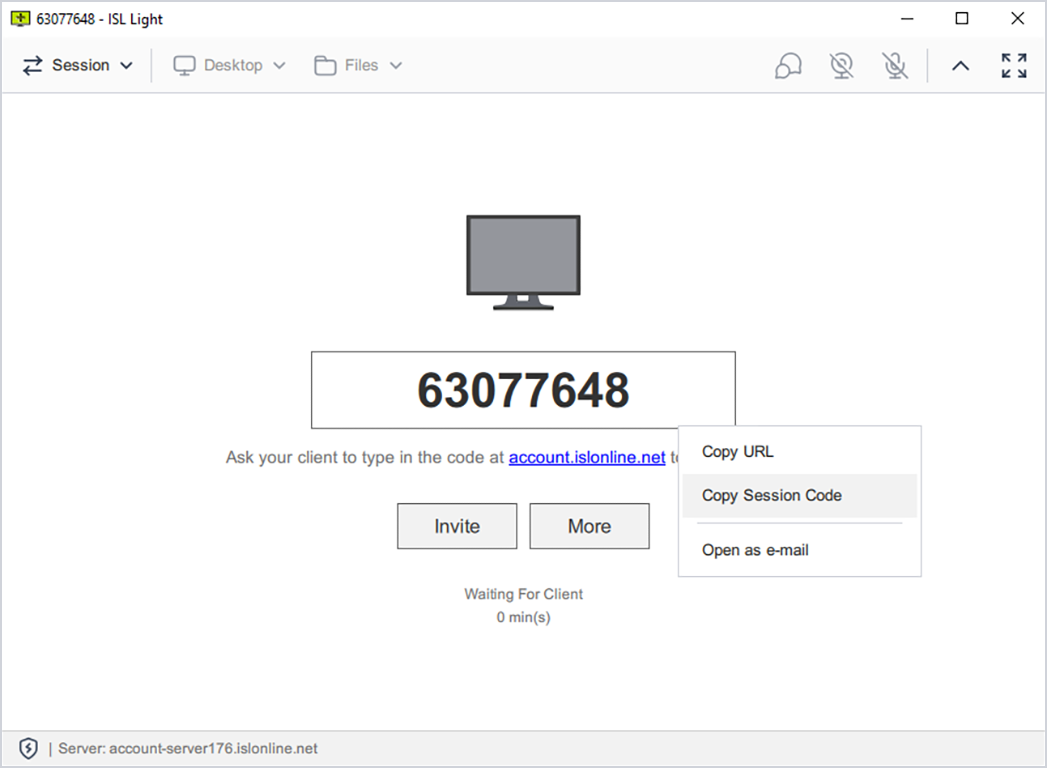Choose Copy URL in the context menu
The width and height of the screenshot is (1047, 768).
[x=737, y=451]
